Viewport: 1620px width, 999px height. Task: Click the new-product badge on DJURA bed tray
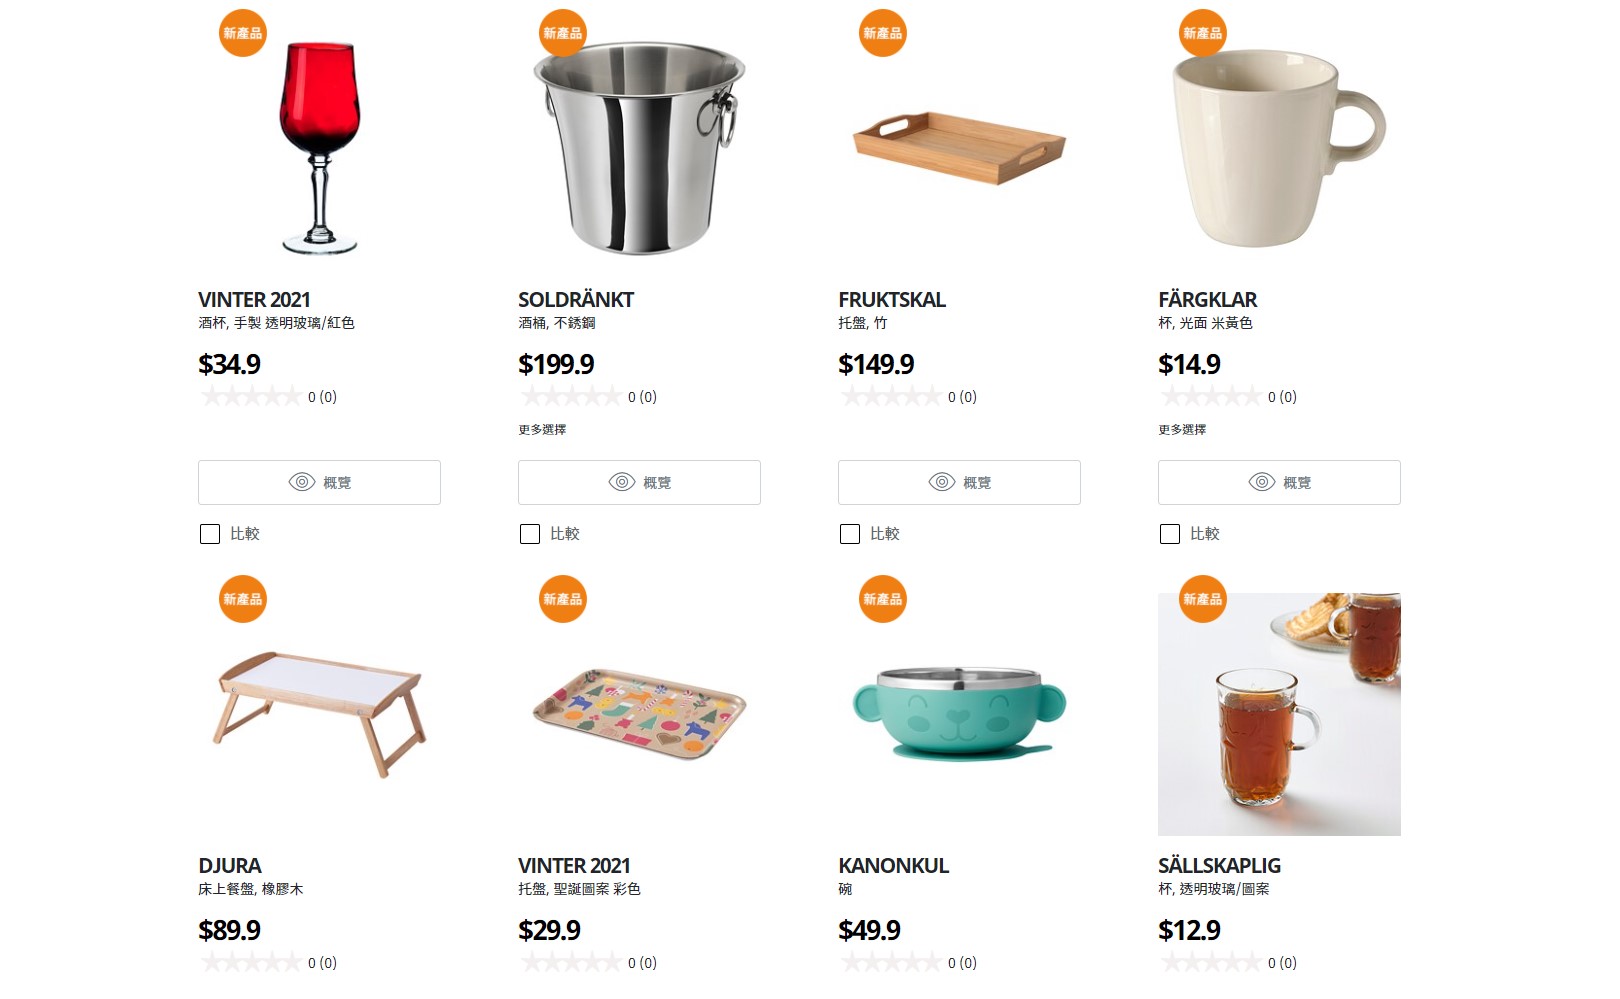tap(243, 599)
